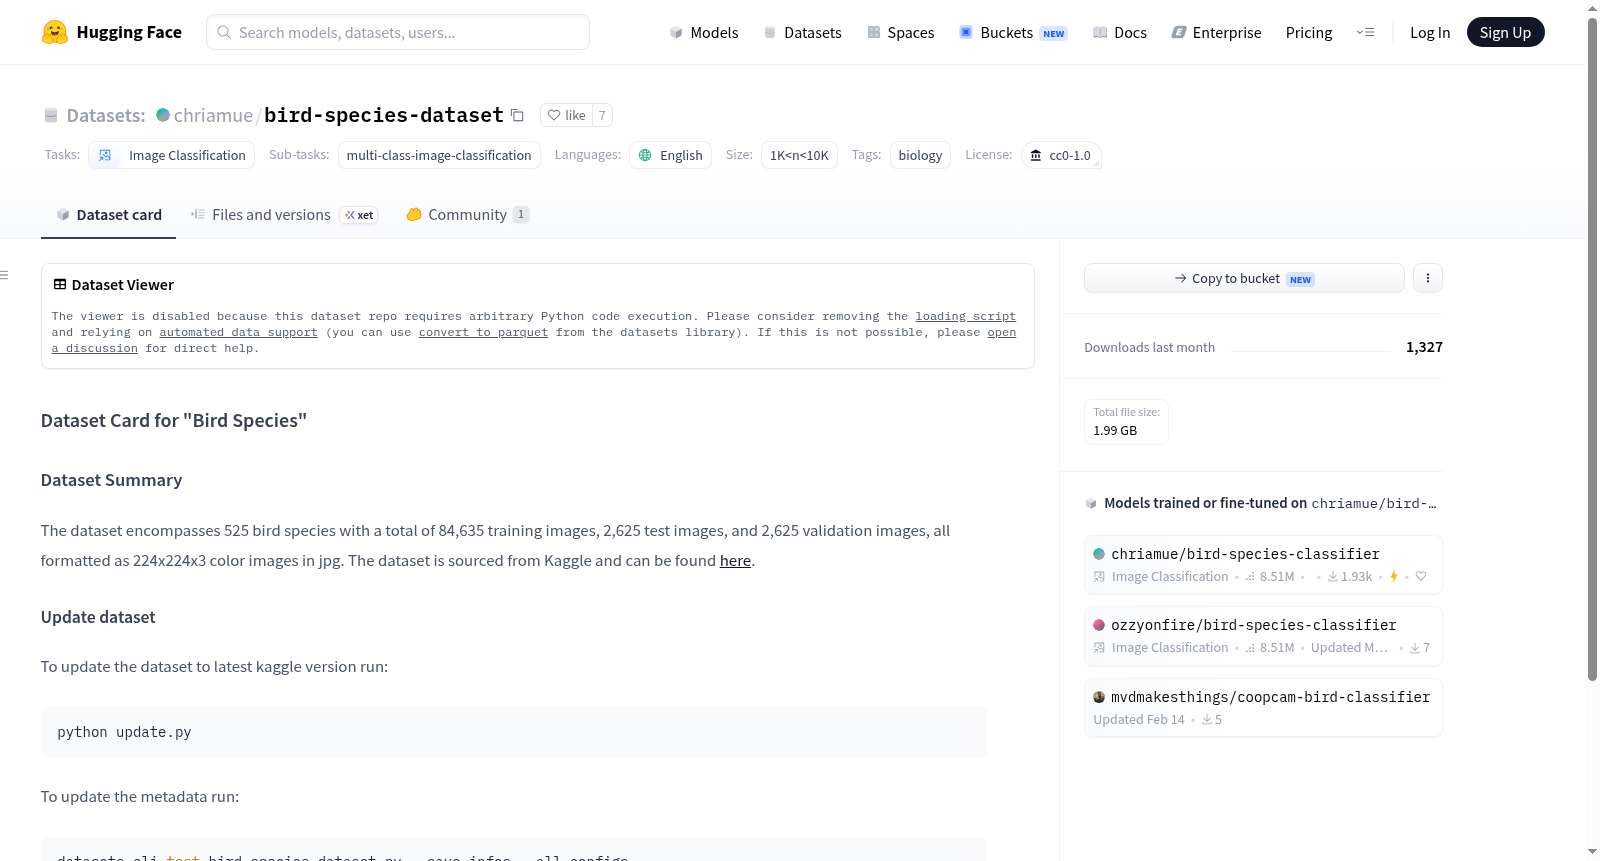1600x861 pixels.
Task: Click the mvdmakesthings avatar icon
Action: 1099,697
